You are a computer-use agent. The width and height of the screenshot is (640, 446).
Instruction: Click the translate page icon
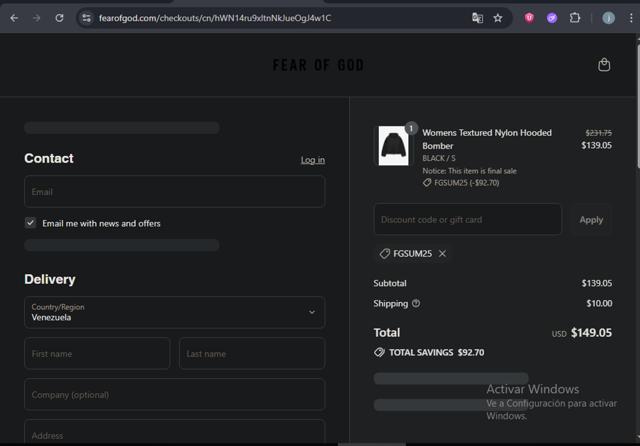[x=477, y=18]
